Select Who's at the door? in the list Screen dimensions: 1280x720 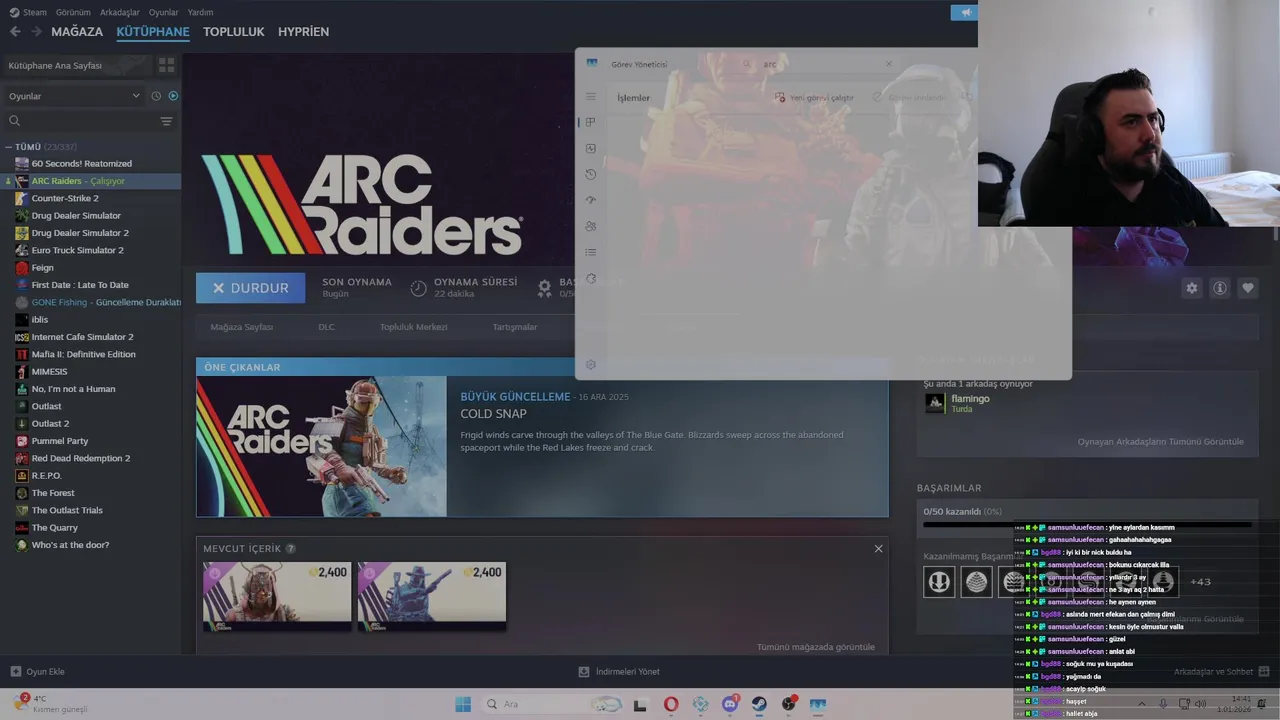tap(70, 545)
